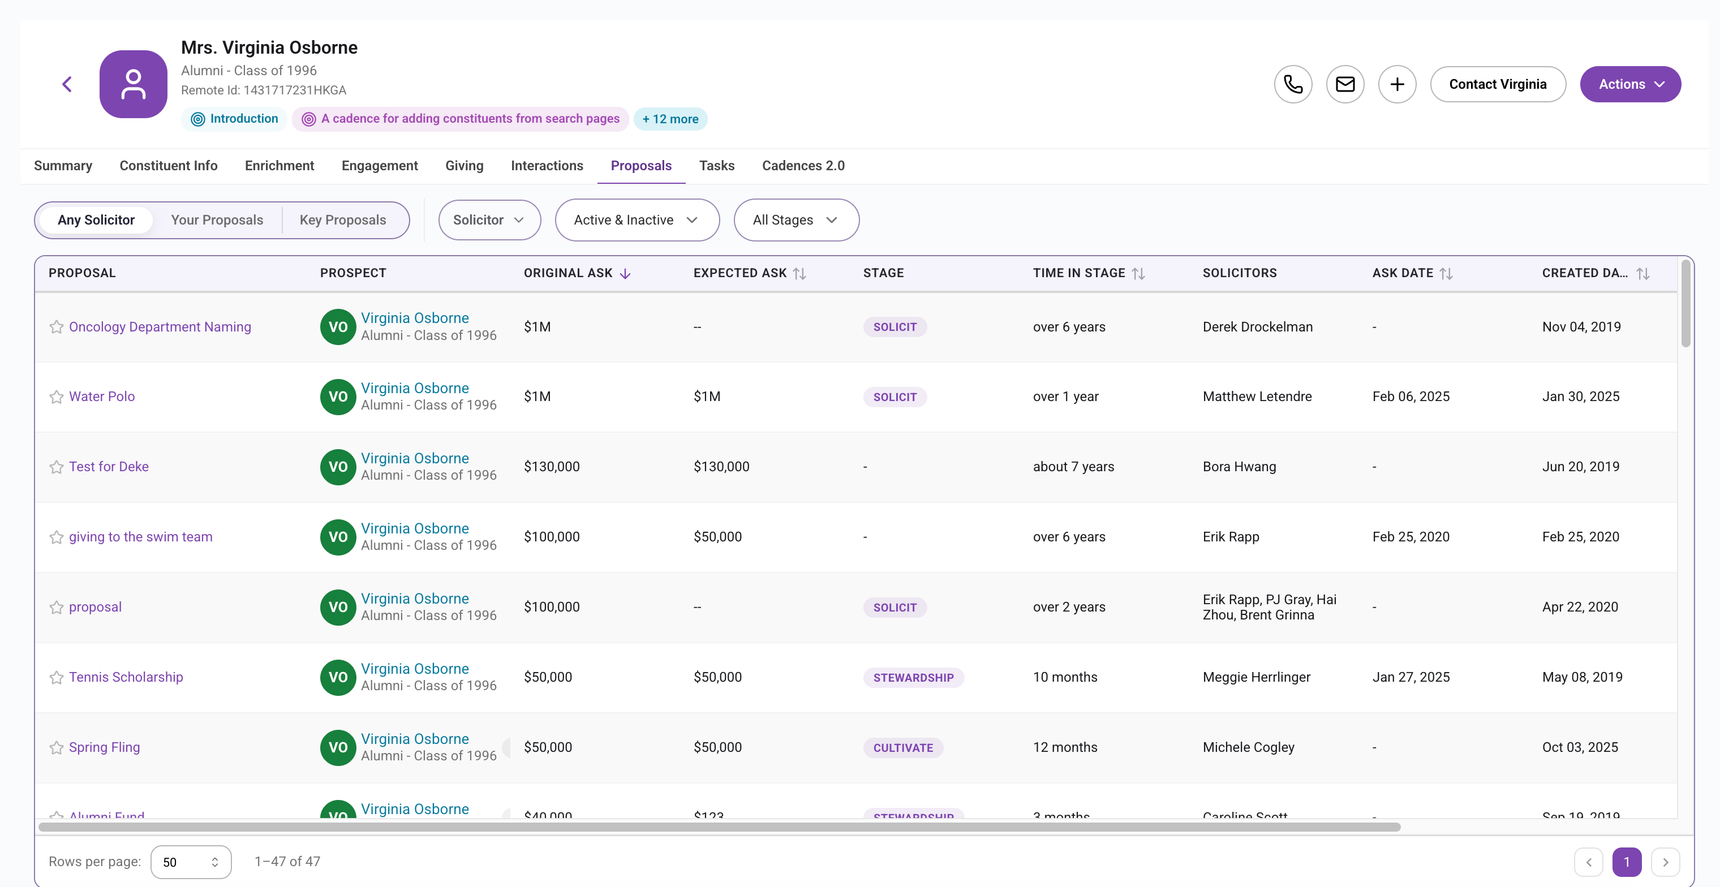Star the Oncology Department Naming proposal

[x=56, y=327]
